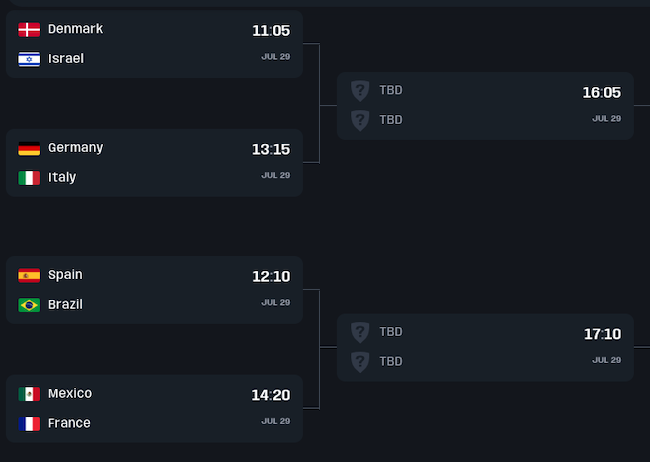The image size is (650, 462).
Task: Click the Germany flag icon
Action: [29, 148]
